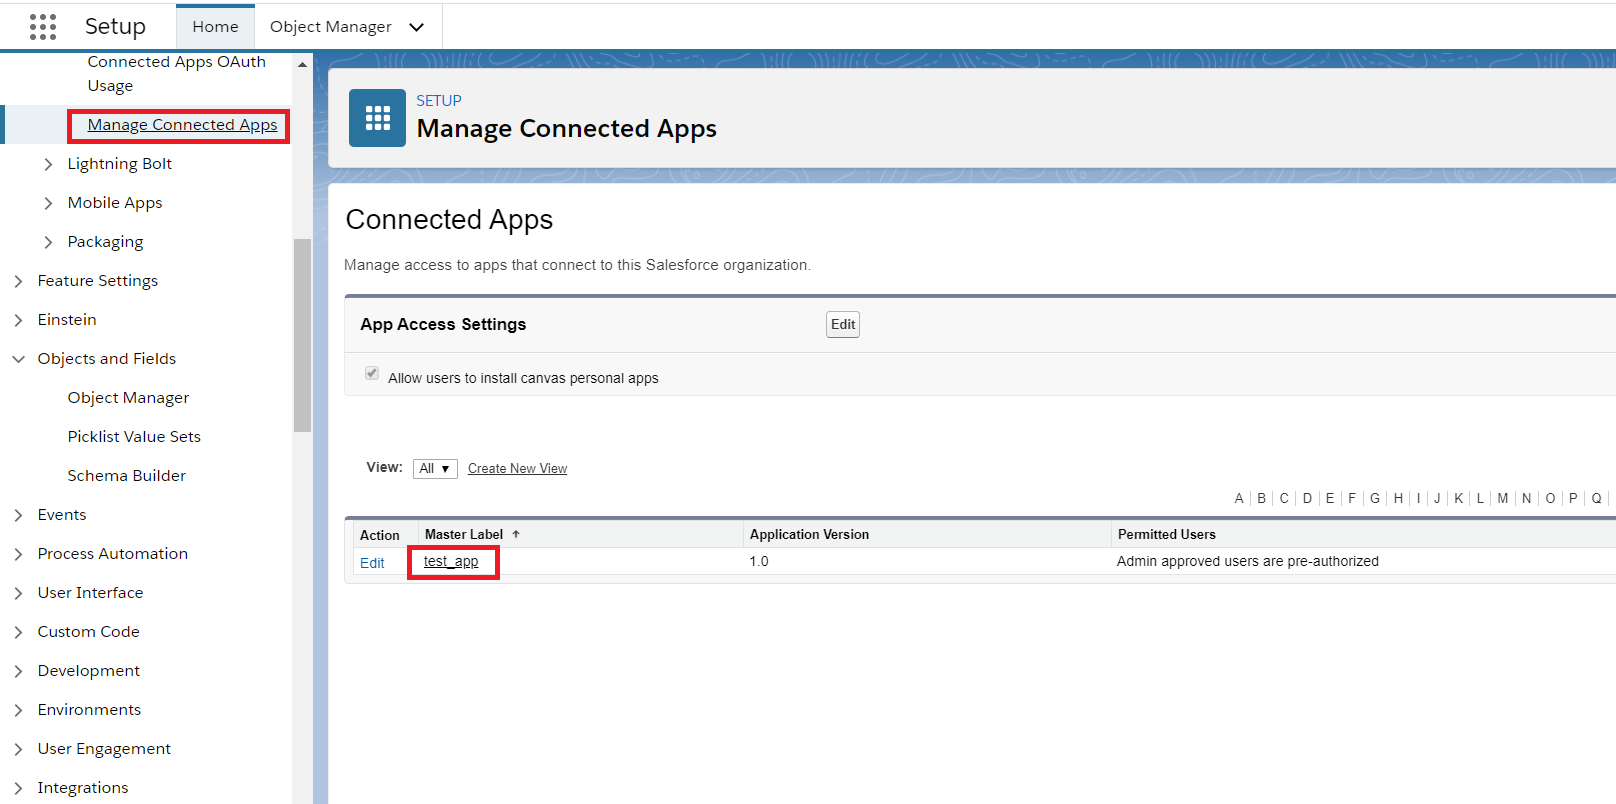
Task: Switch to the Home tab
Action: click(215, 27)
